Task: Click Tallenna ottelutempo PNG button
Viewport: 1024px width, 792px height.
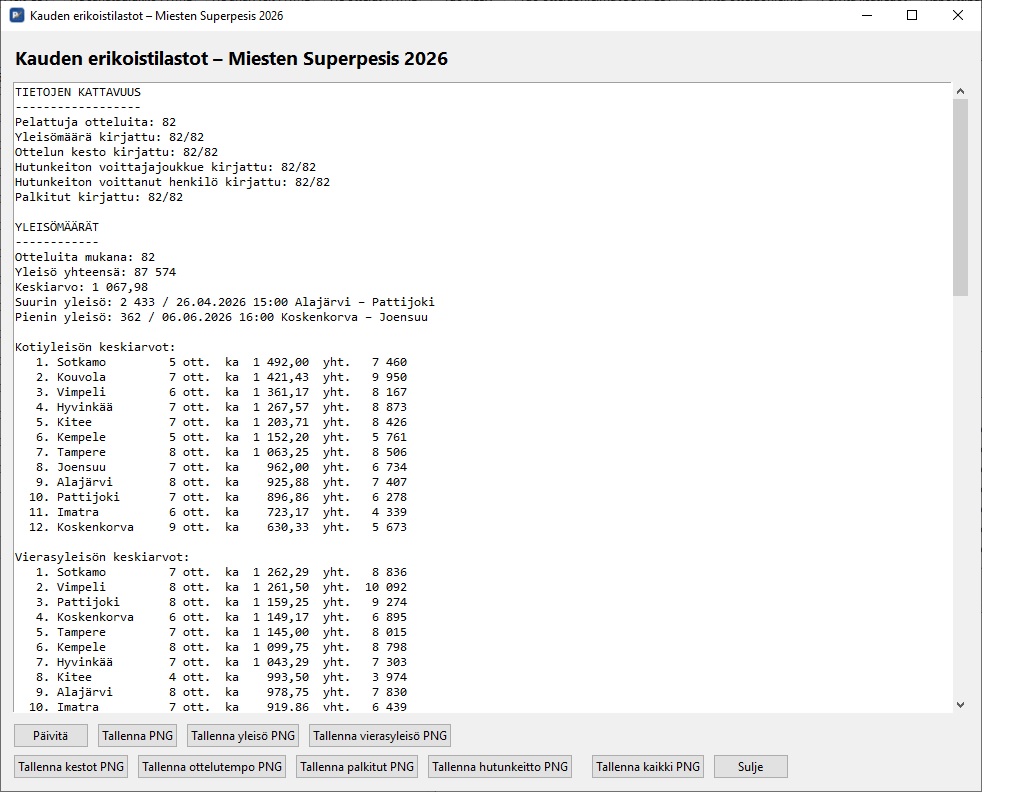Action: pos(212,767)
